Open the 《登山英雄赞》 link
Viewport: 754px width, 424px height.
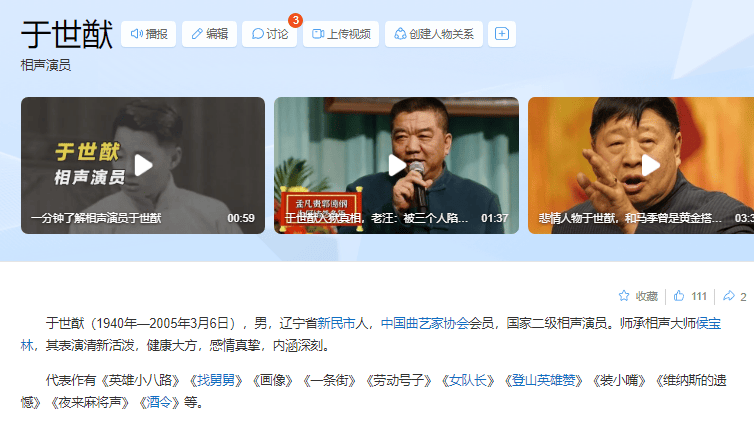543,381
